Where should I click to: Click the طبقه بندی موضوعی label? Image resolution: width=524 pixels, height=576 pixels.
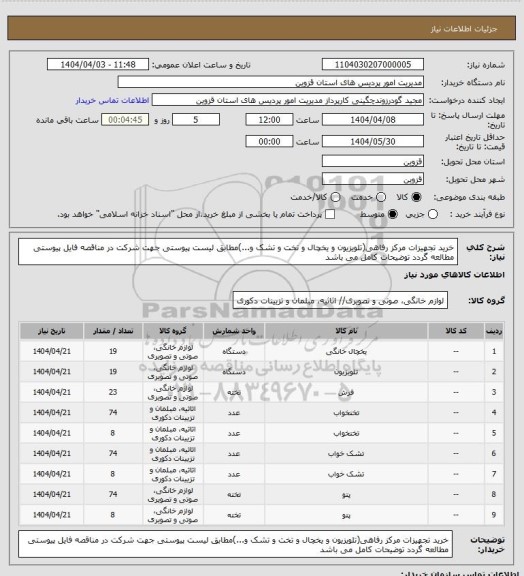[x=470, y=198]
